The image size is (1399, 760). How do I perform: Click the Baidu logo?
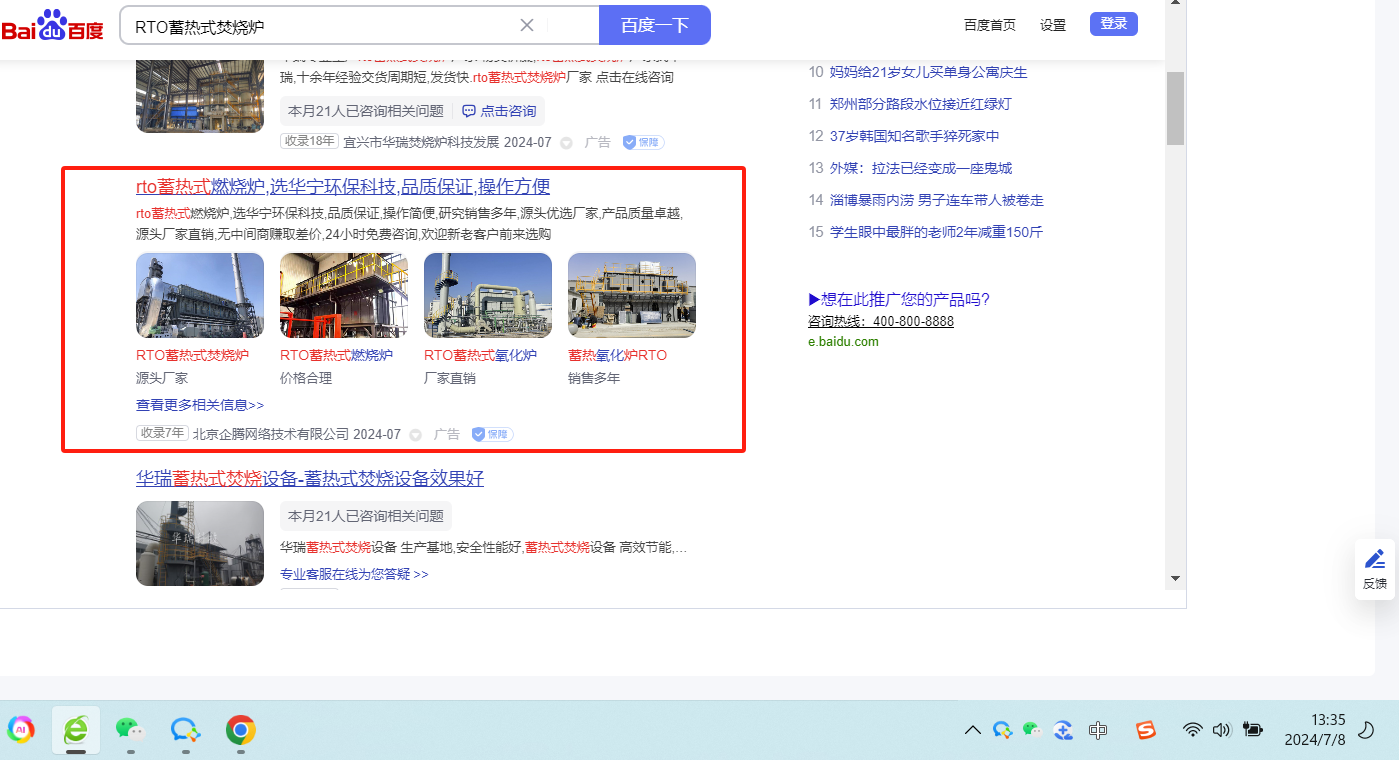tap(52, 25)
